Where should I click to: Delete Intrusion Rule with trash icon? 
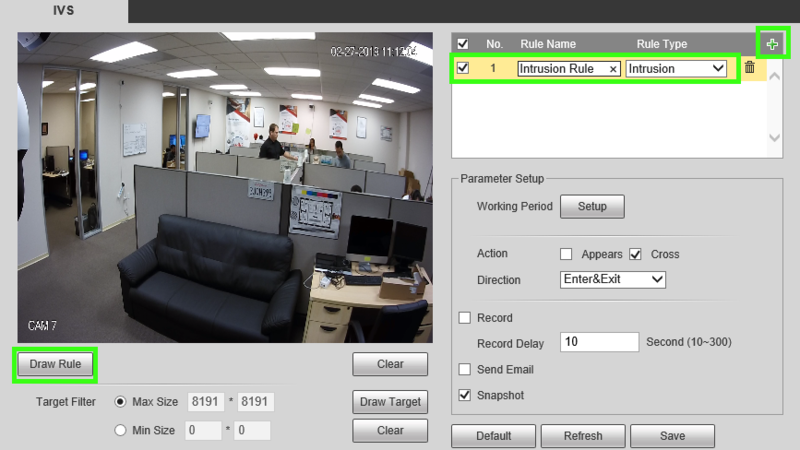pos(749,67)
